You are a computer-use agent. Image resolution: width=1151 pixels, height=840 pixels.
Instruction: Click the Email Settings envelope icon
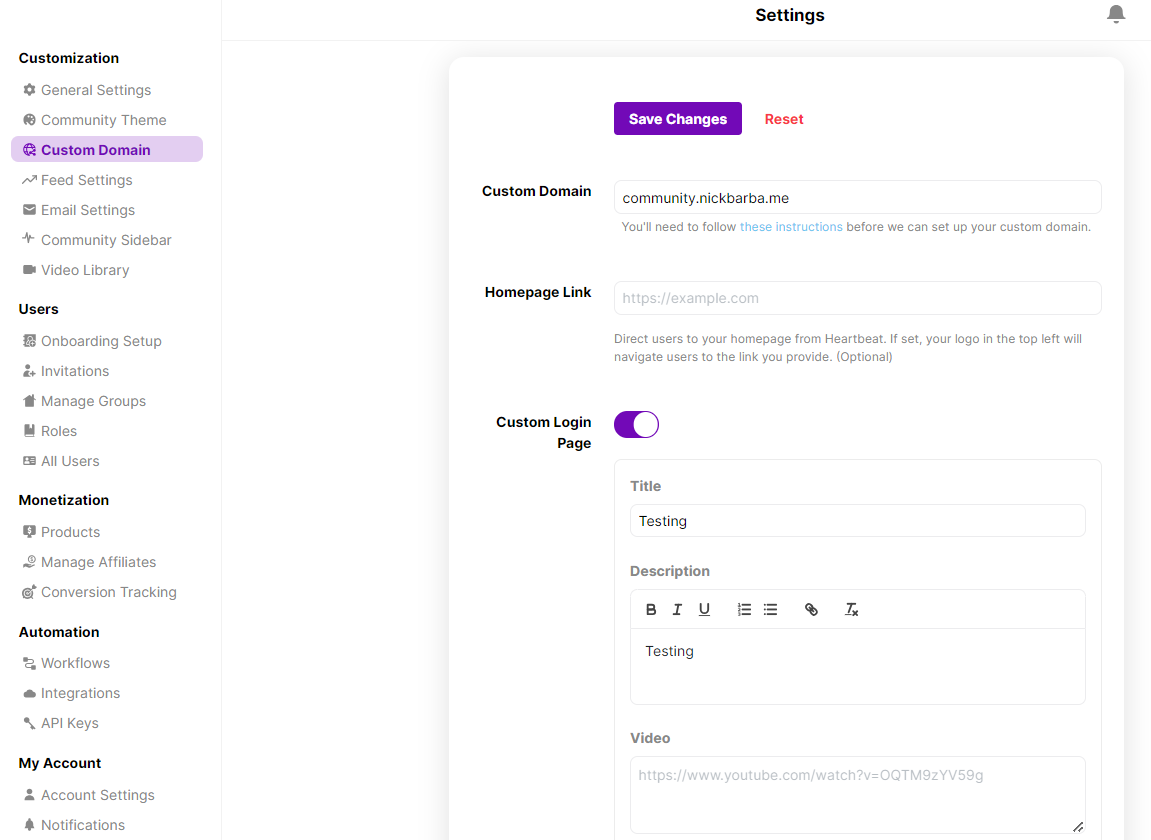click(x=29, y=210)
